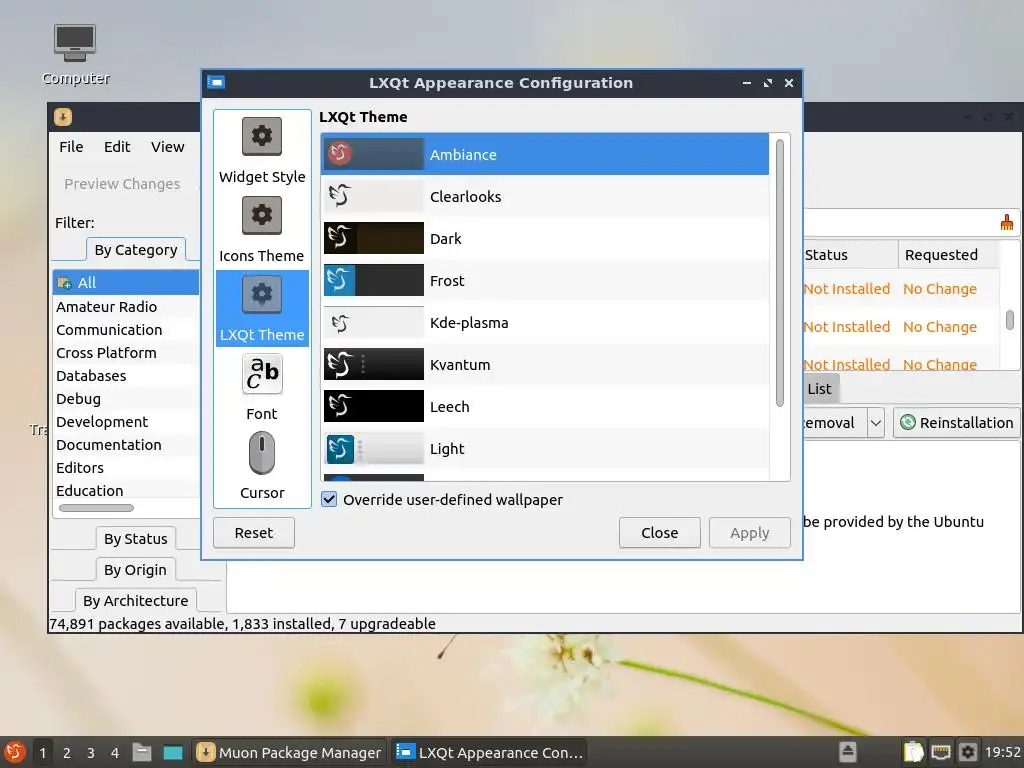Click the clear search broom icon
Viewport: 1024px width, 768px height.
click(x=1006, y=223)
